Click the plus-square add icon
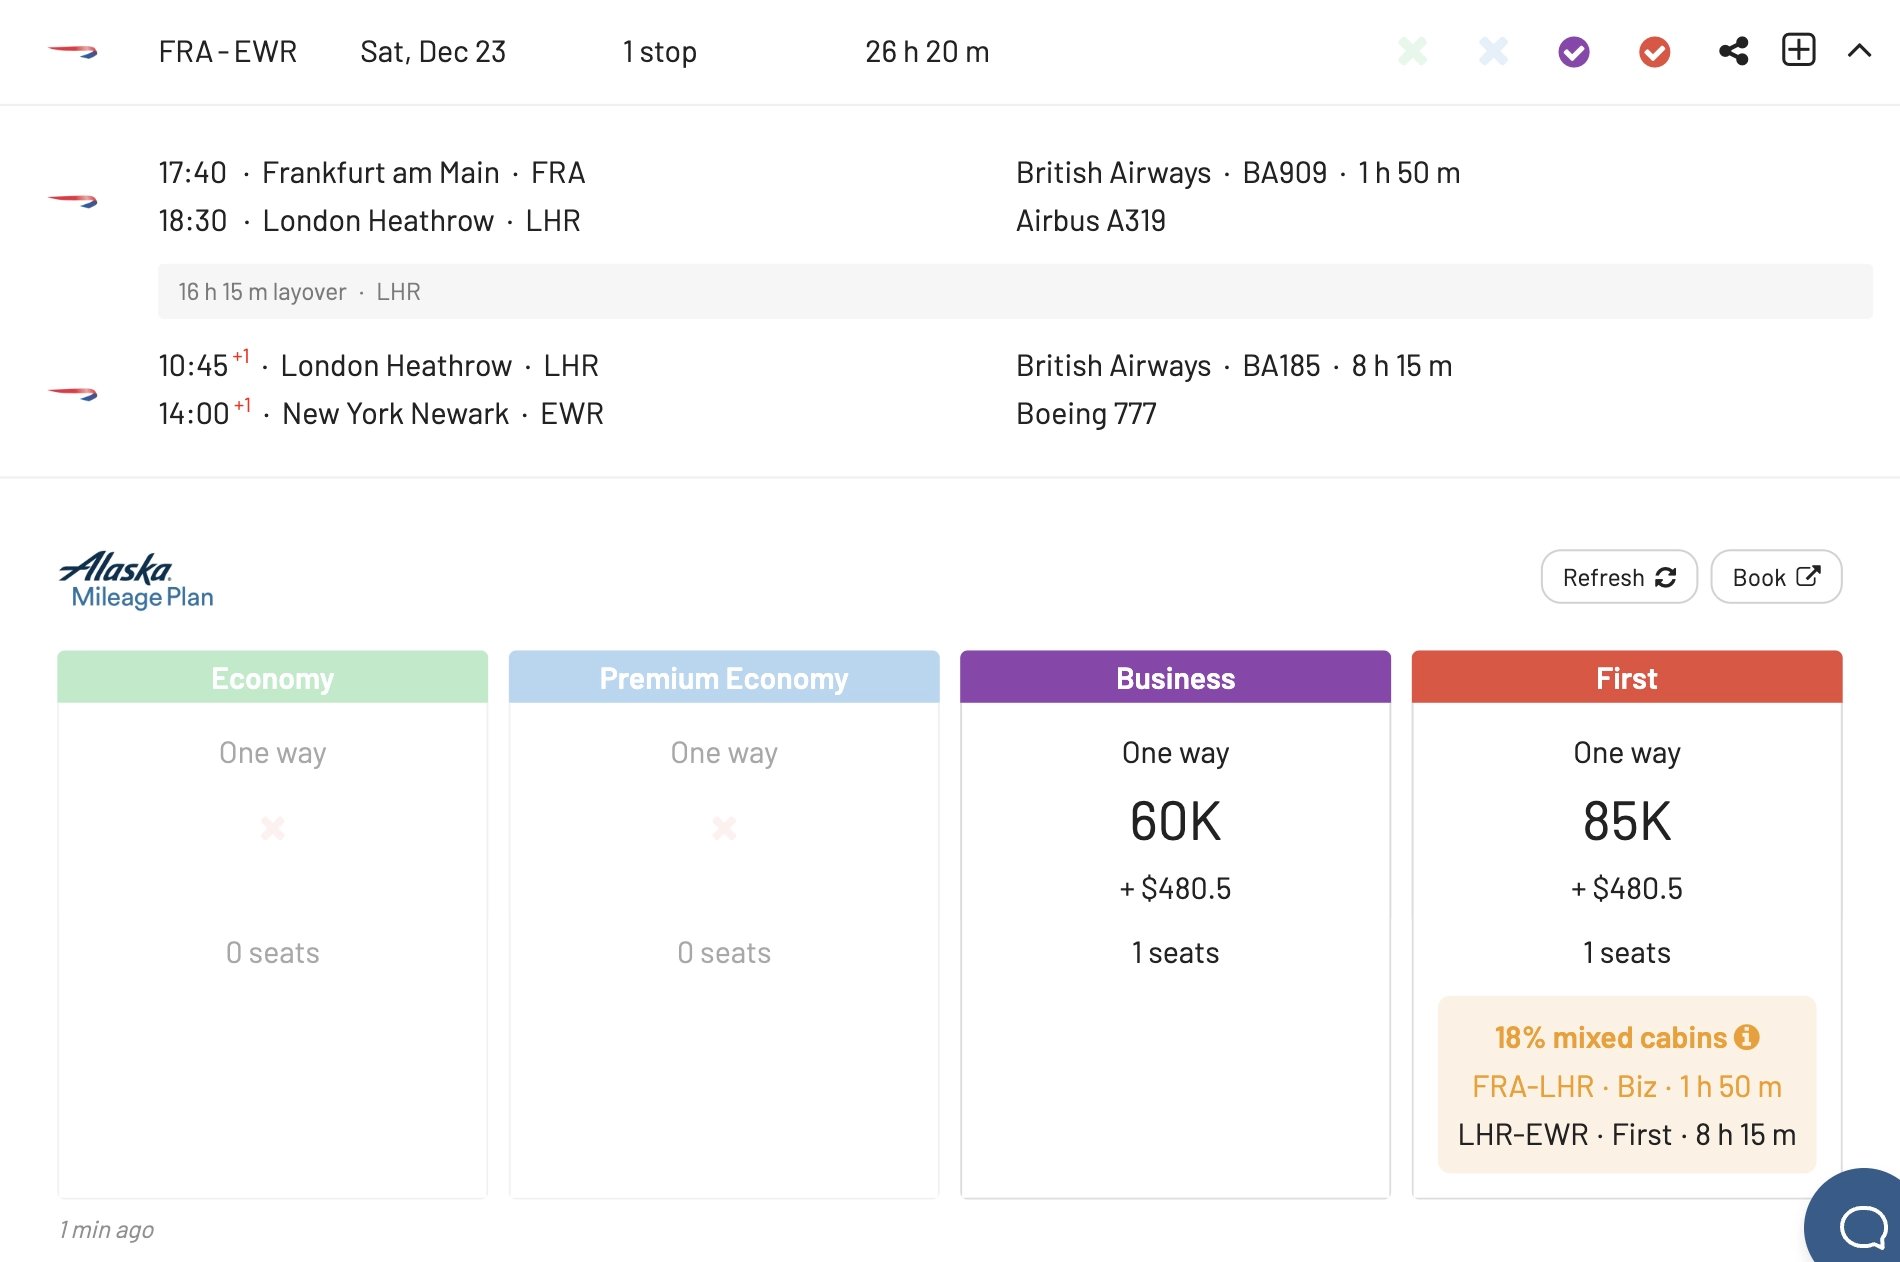This screenshot has height=1262, width=1900. (1798, 50)
